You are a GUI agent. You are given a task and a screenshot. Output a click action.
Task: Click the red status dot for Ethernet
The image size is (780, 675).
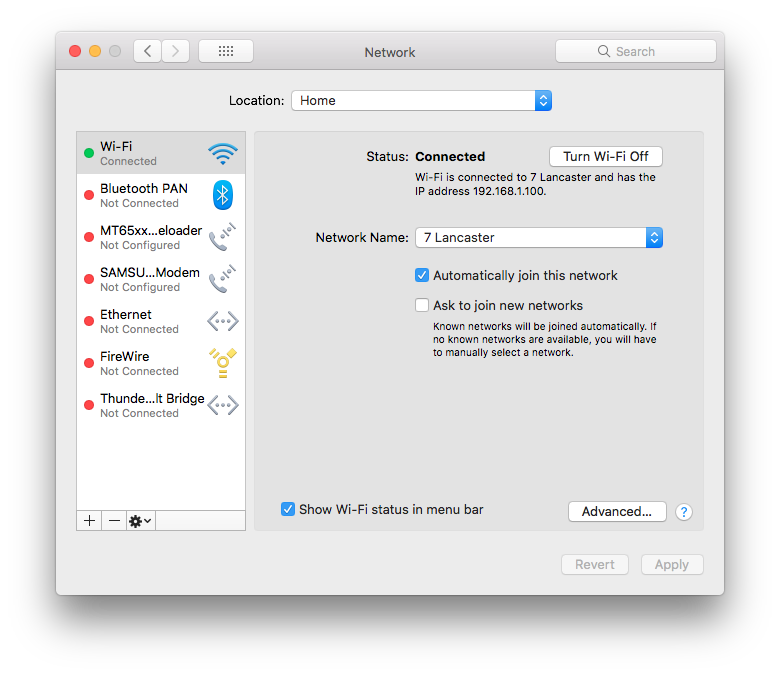(89, 321)
